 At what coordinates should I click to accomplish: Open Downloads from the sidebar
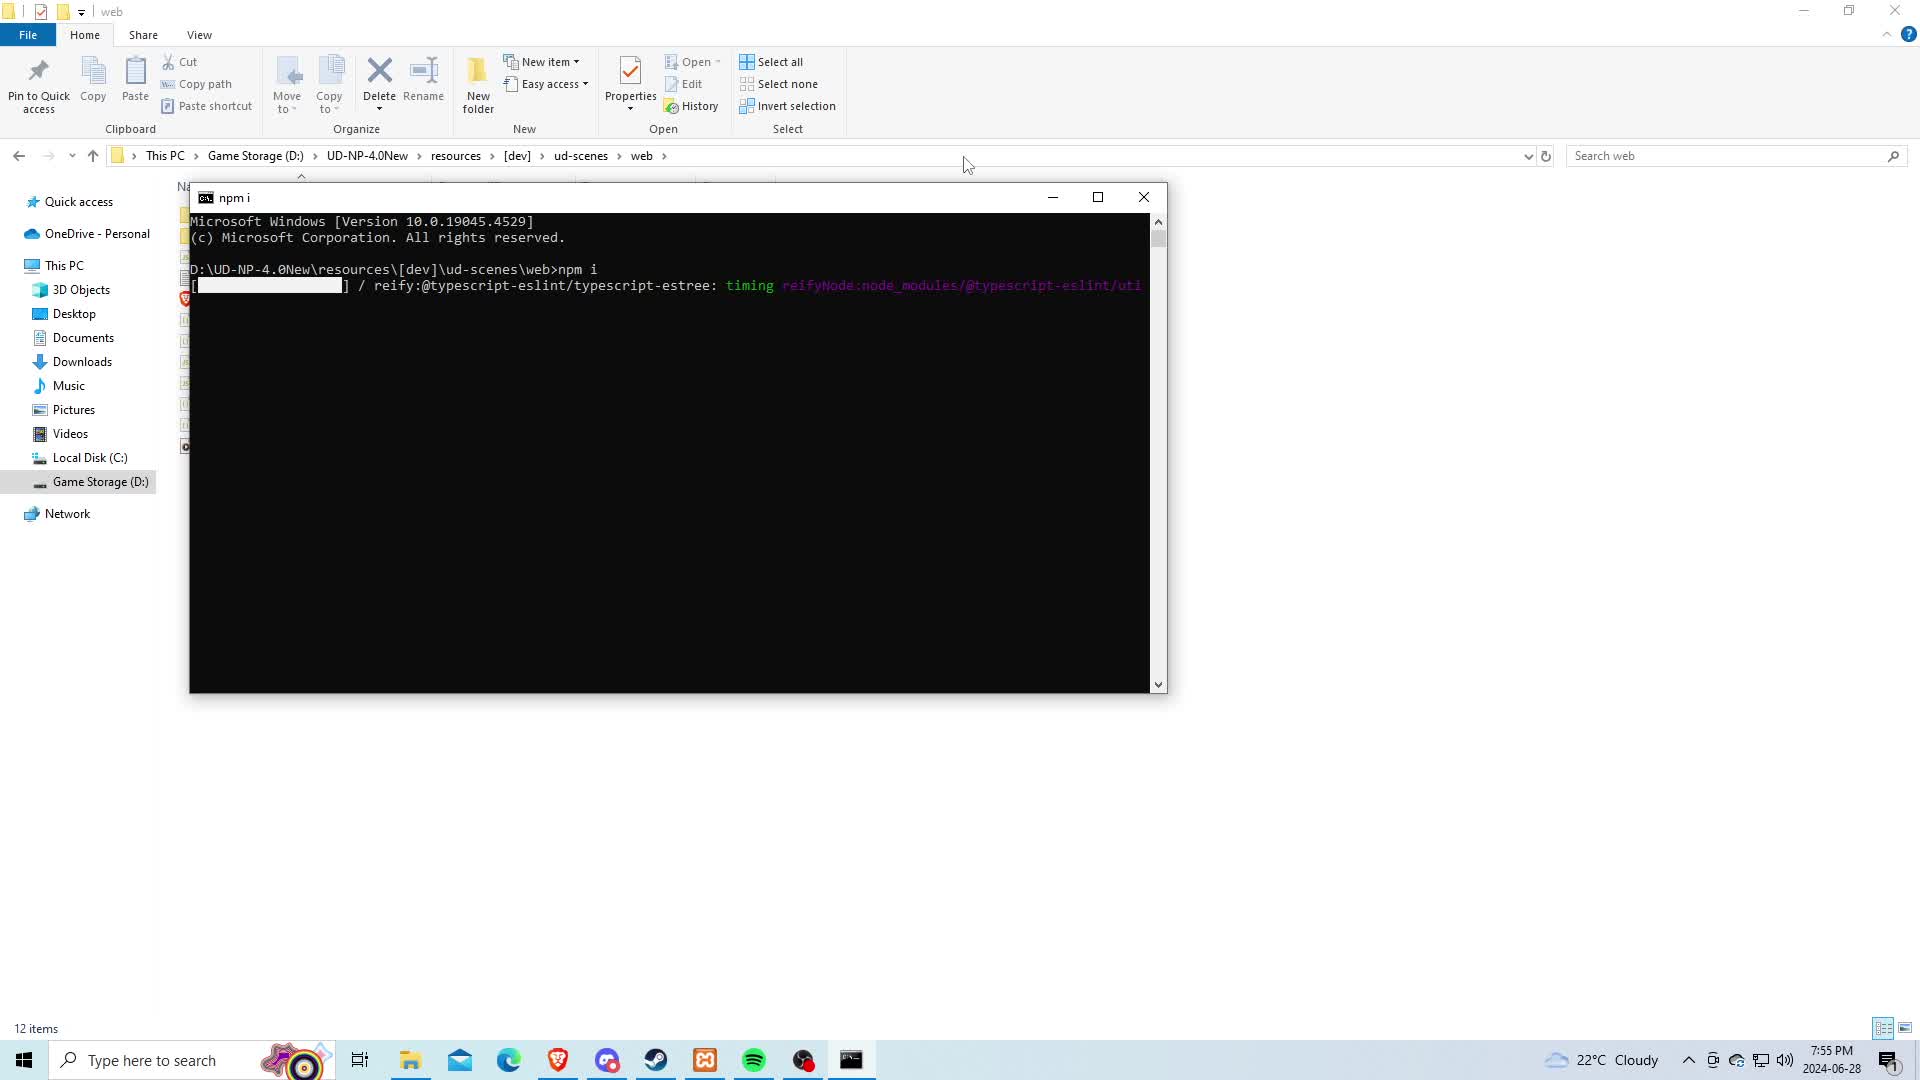click(82, 361)
